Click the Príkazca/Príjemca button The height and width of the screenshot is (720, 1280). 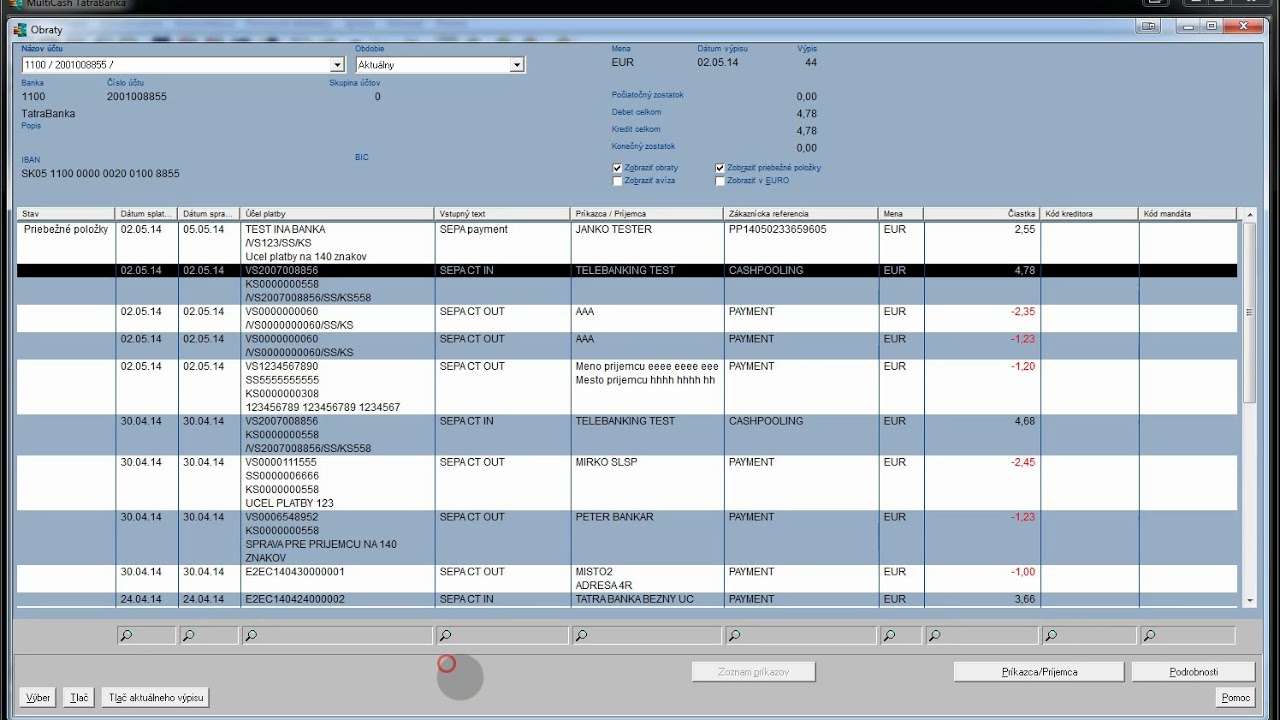coord(1039,672)
